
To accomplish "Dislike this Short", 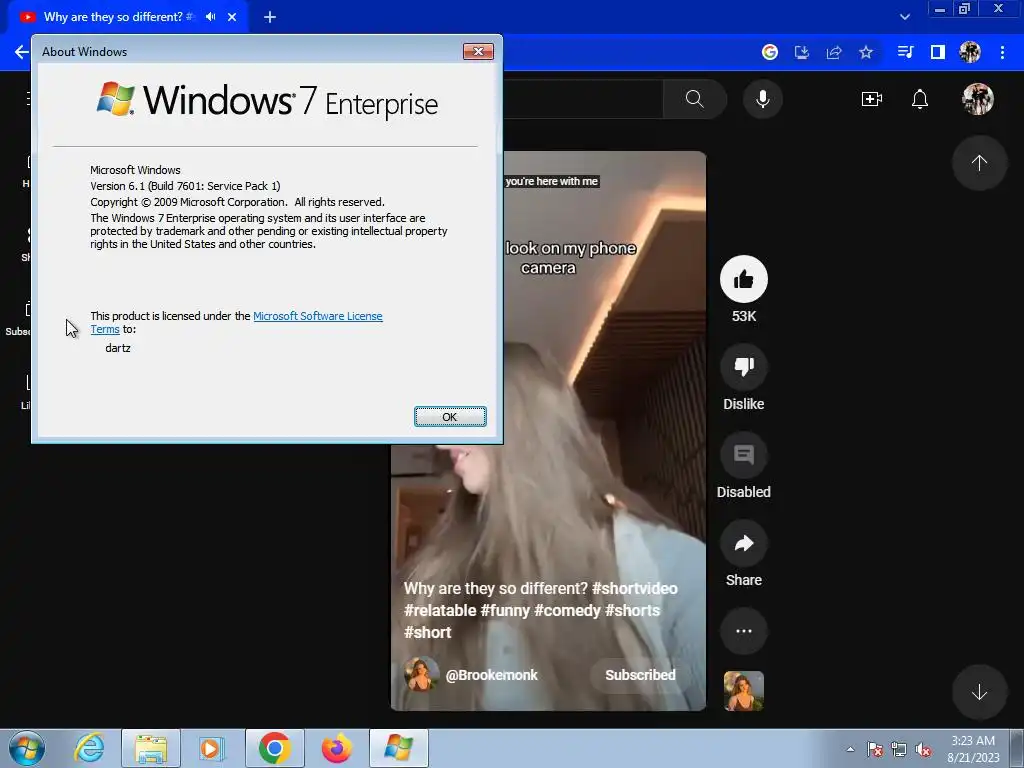I will 744,367.
